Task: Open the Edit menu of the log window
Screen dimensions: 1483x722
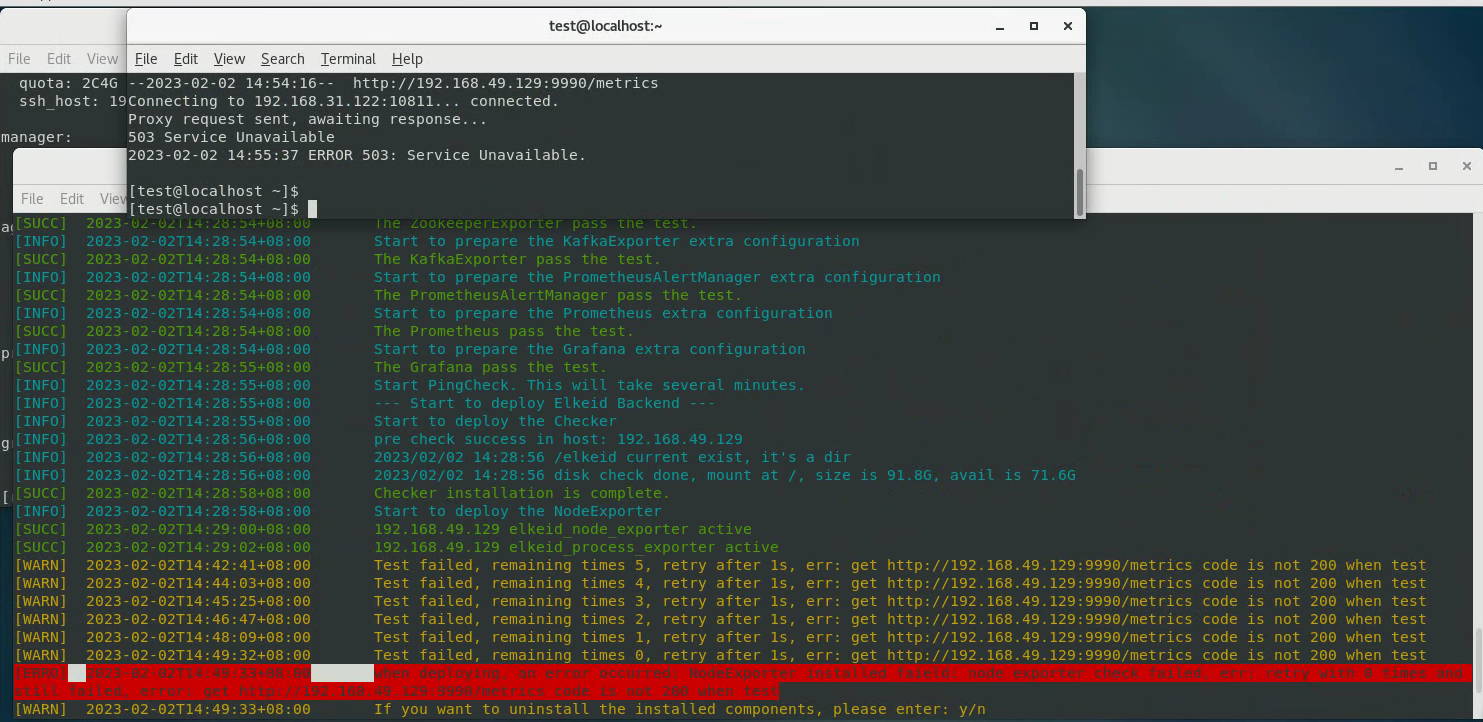Action: [71, 198]
